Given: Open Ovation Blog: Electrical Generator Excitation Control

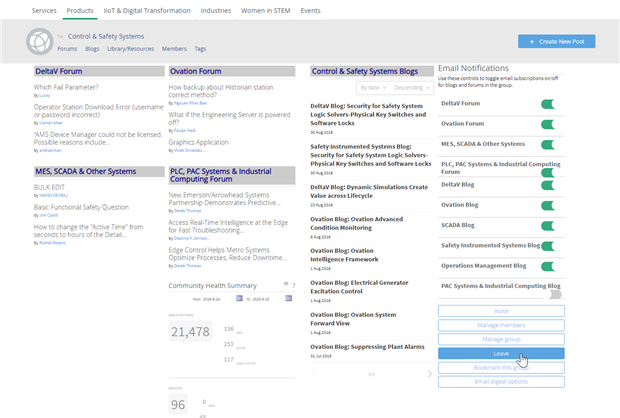Looking at the screenshot, I should coord(359,287).
